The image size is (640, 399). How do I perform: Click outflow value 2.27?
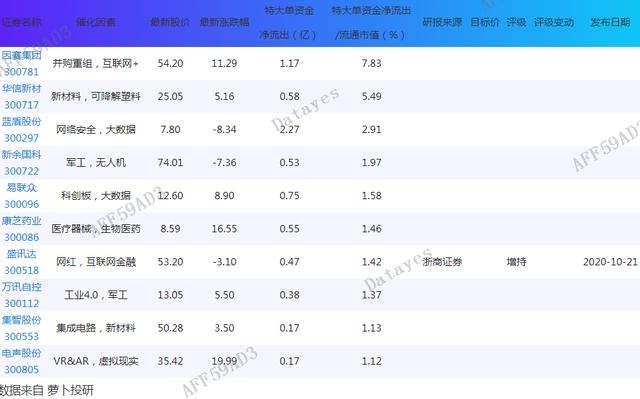click(x=289, y=129)
